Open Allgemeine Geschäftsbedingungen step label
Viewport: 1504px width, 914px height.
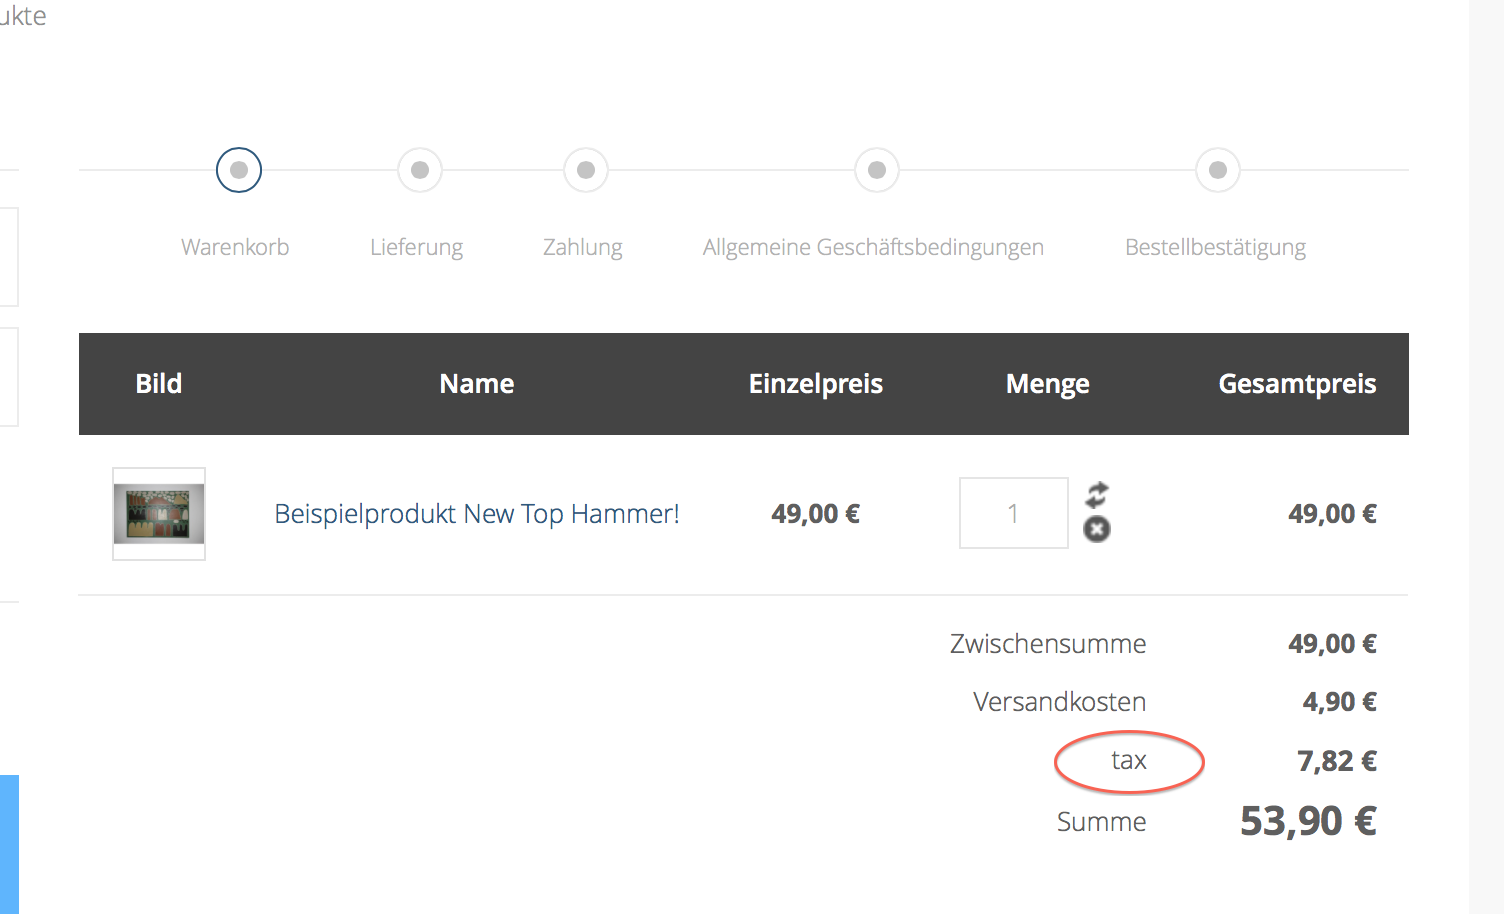(x=873, y=247)
